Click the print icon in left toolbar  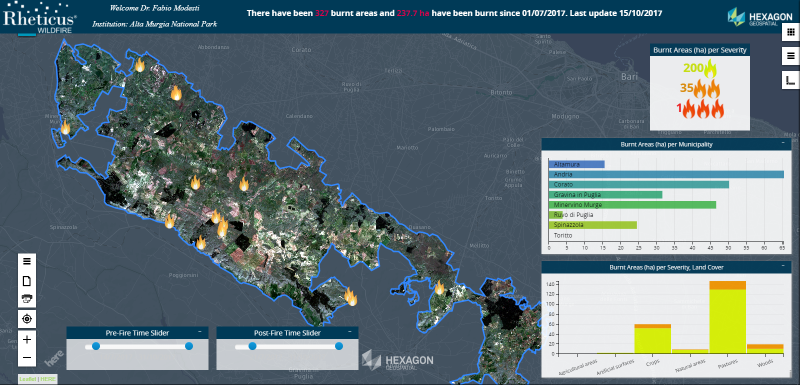click(27, 299)
